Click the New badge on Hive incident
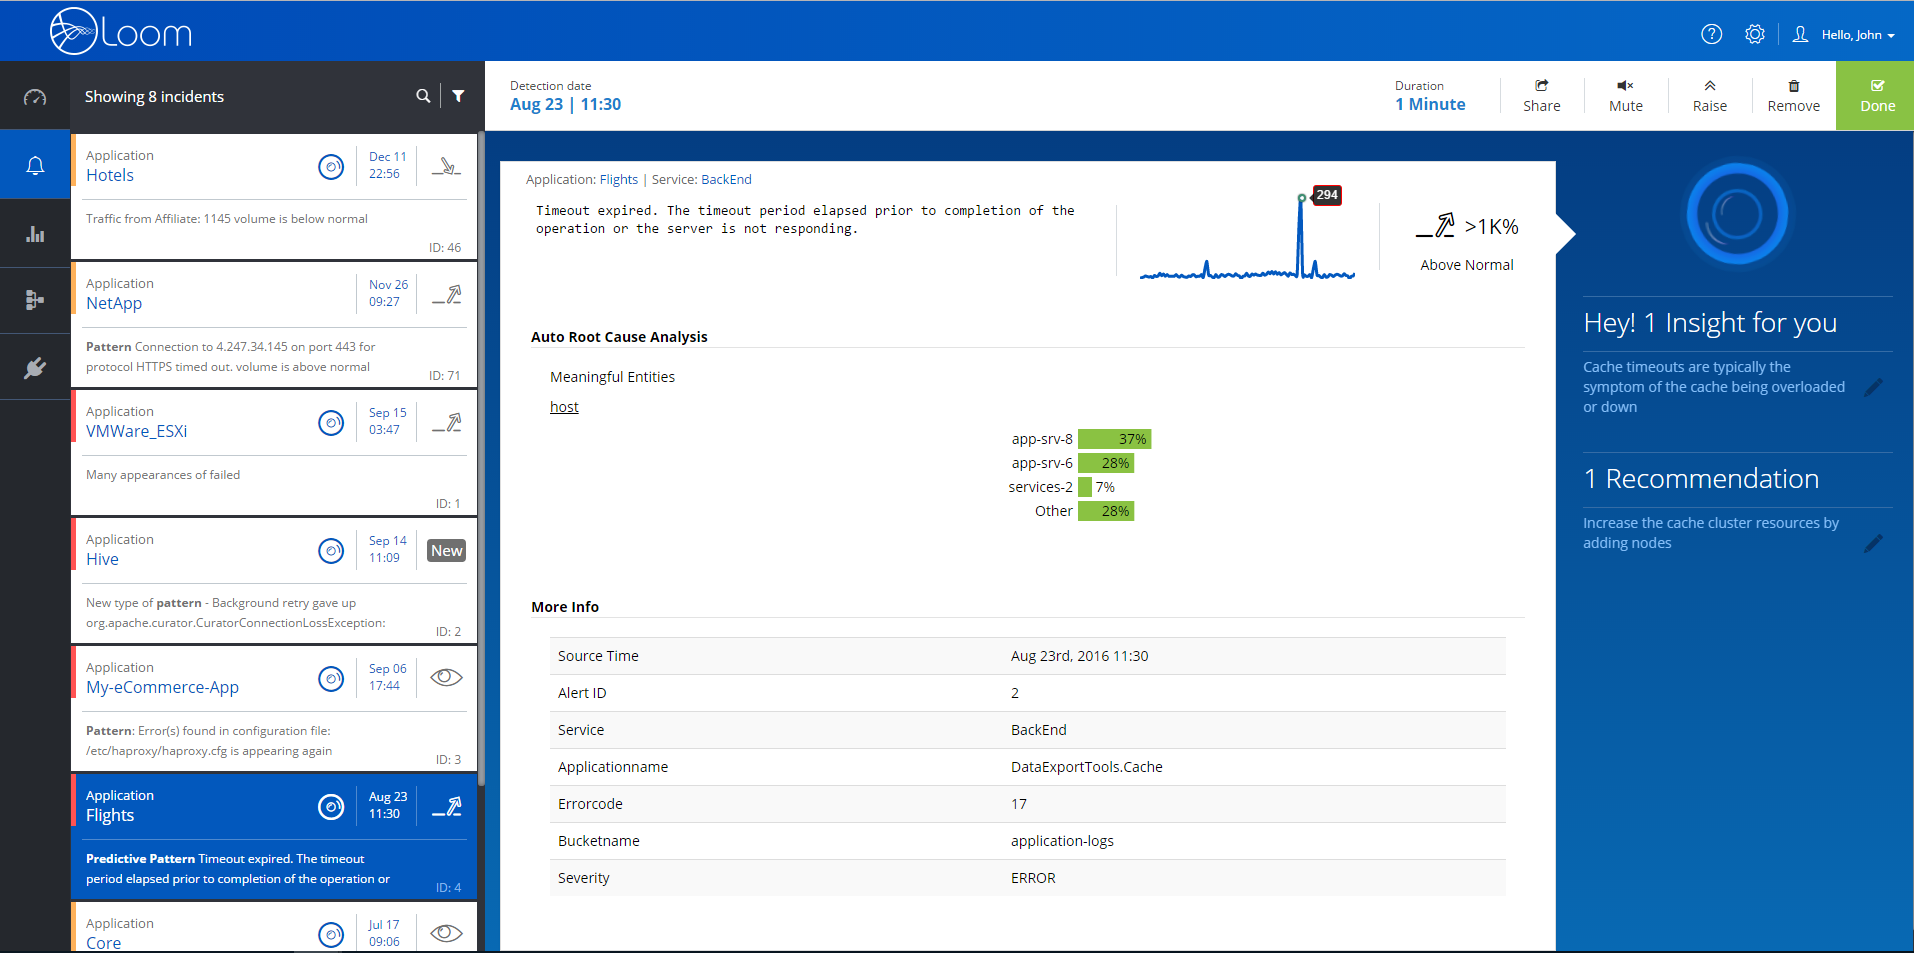The width and height of the screenshot is (1914, 953). tap(447, 550)
